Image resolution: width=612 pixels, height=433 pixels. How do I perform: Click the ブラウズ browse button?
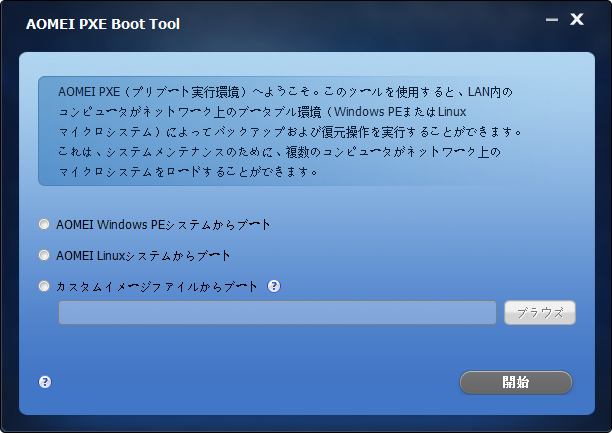(x=540, y=312)
